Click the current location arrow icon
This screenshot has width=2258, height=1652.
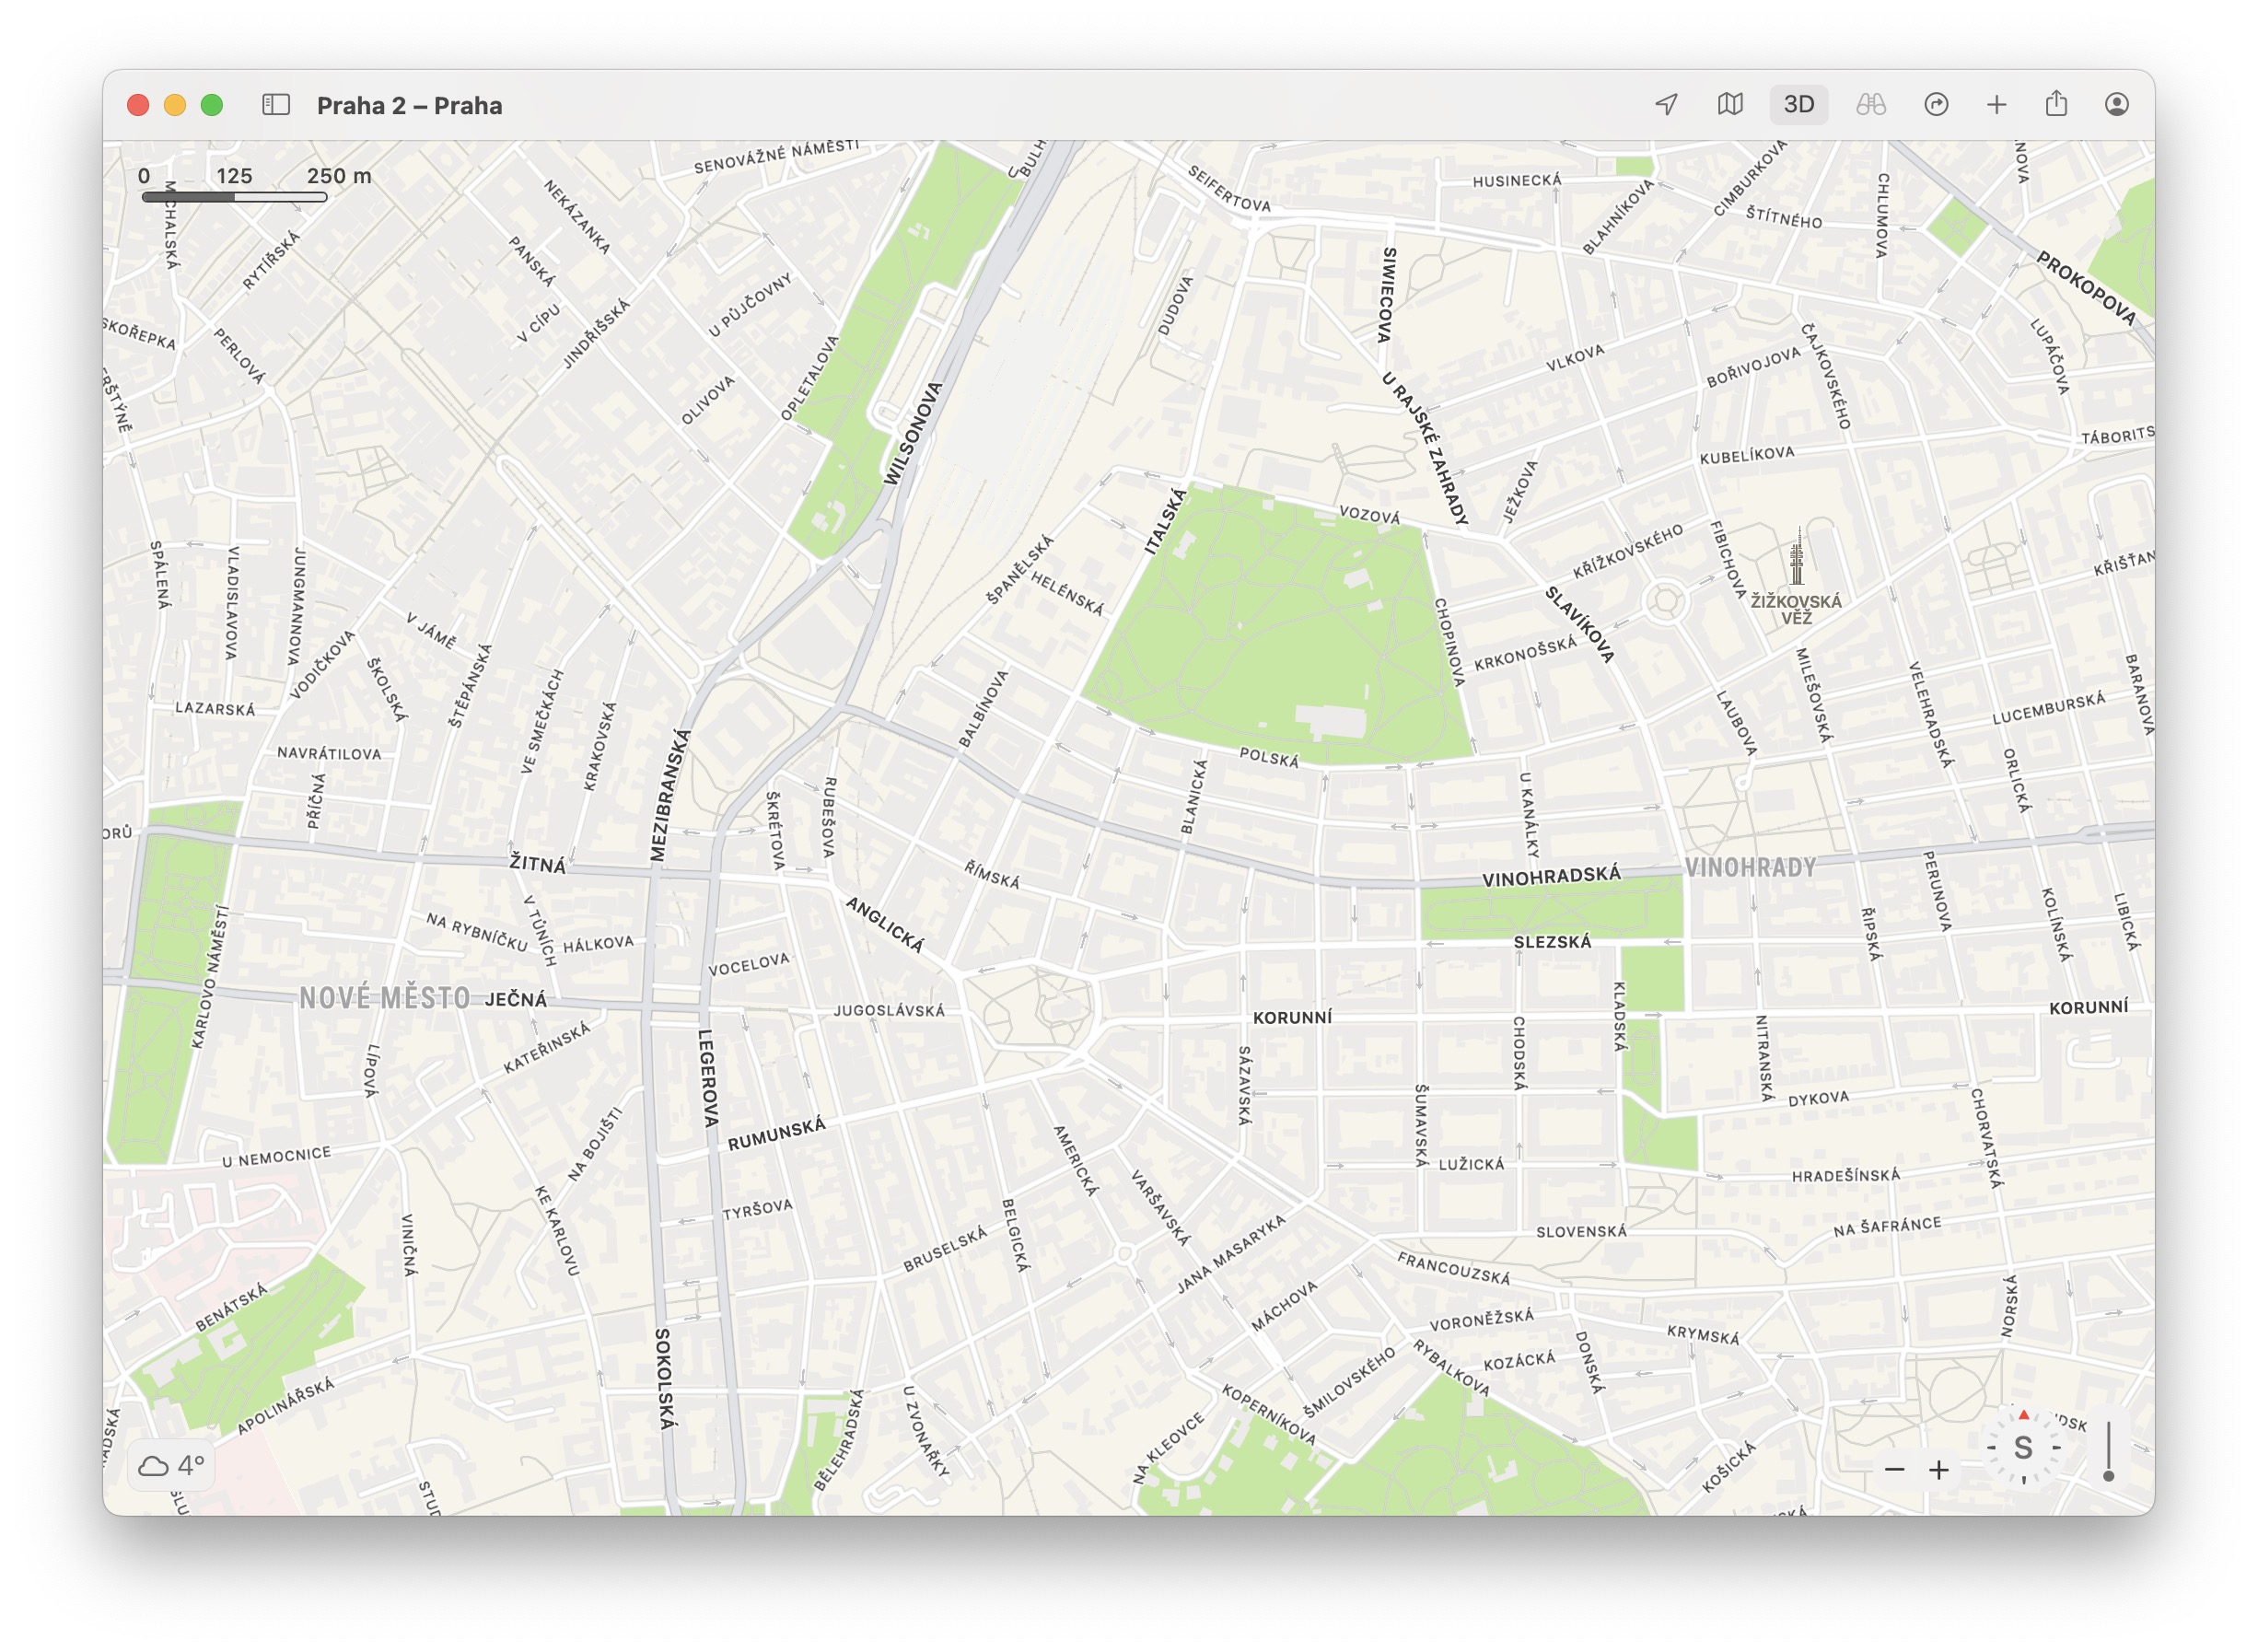(x=1666, y=105)
